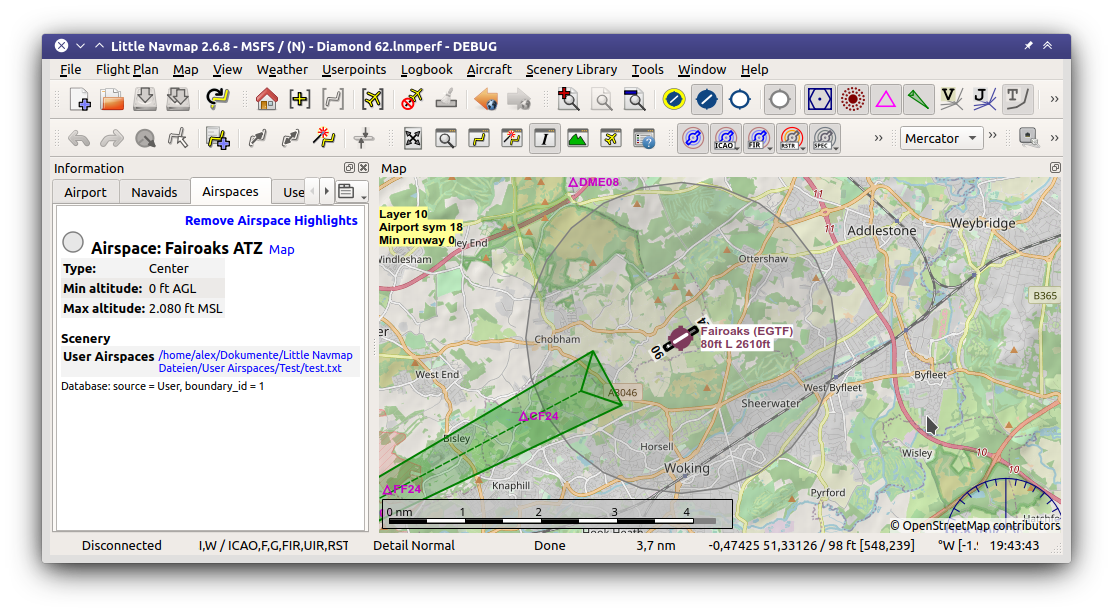Open Information tabs list dropdown

pos(353,192)
